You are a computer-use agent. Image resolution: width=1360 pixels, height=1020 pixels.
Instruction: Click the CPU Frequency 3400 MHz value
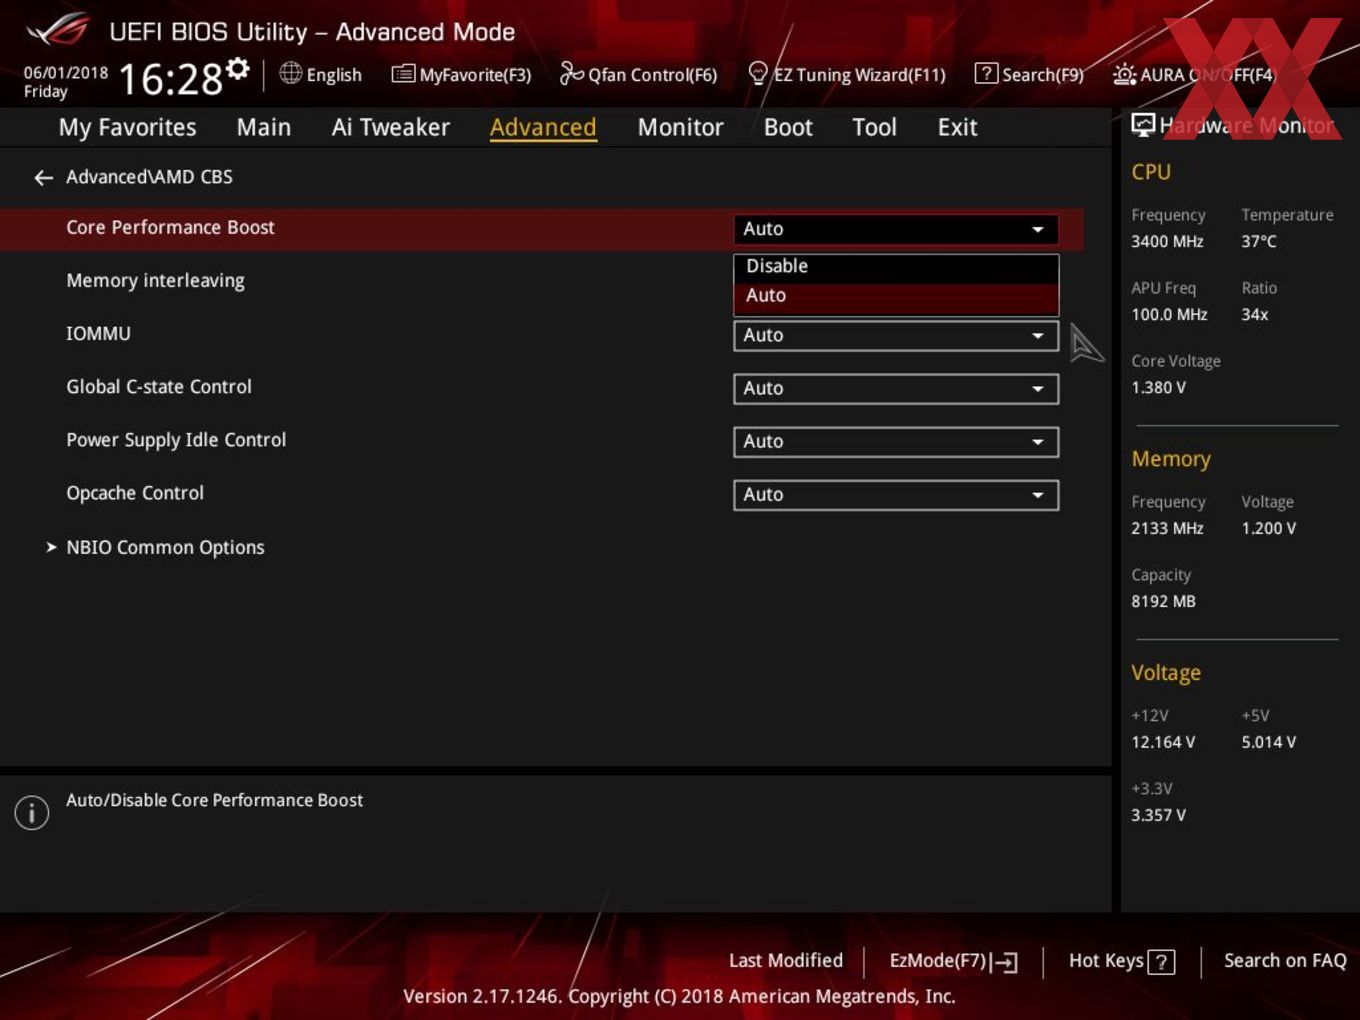coord(1167,242)
